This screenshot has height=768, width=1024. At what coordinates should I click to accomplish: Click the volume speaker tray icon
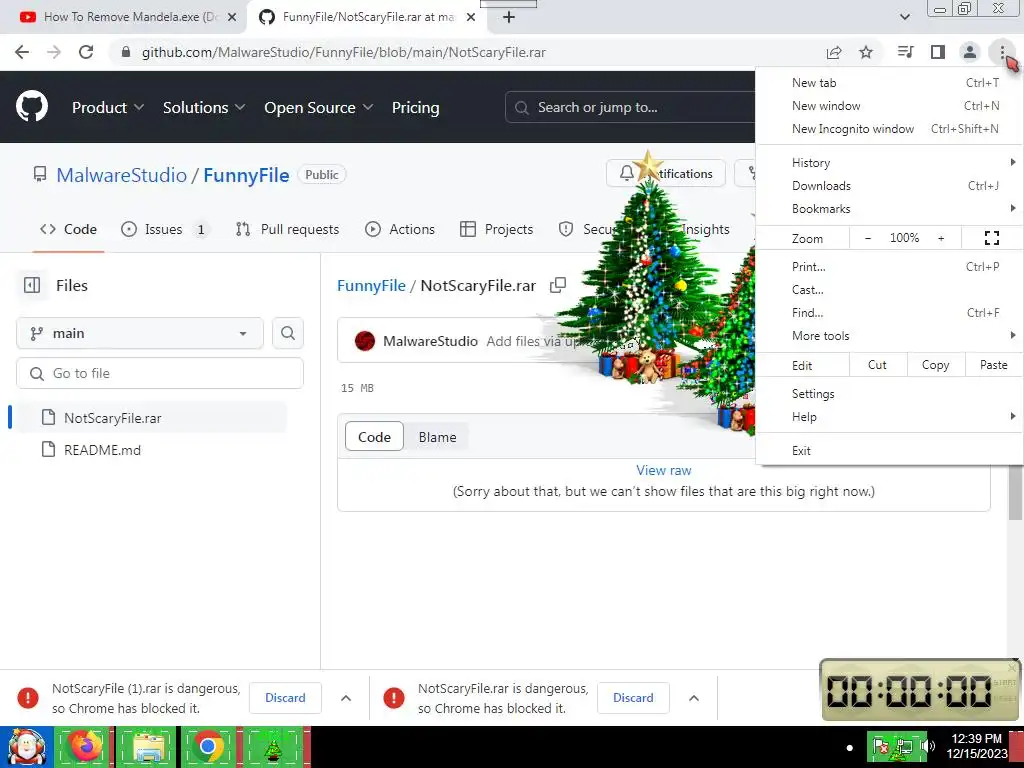click(x=927, y=746)
